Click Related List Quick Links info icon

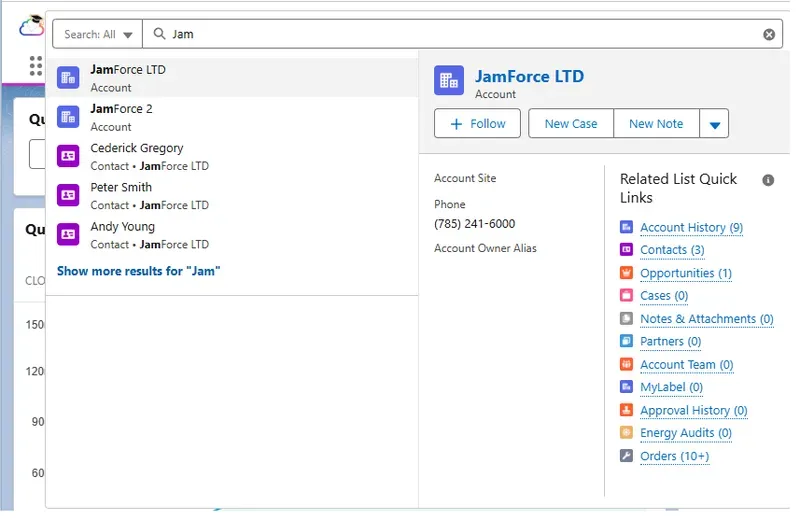pos(768,180)
